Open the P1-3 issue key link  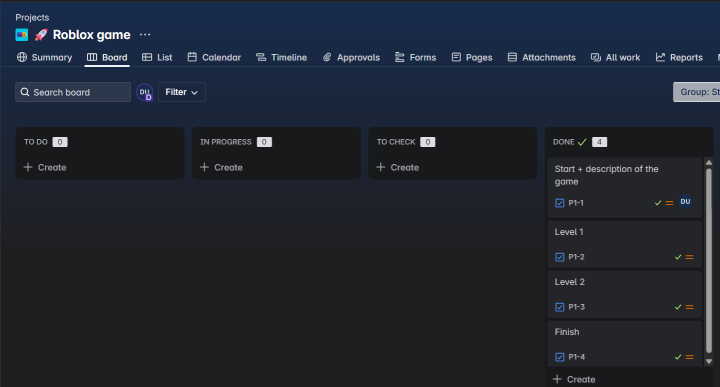point(576,307)
